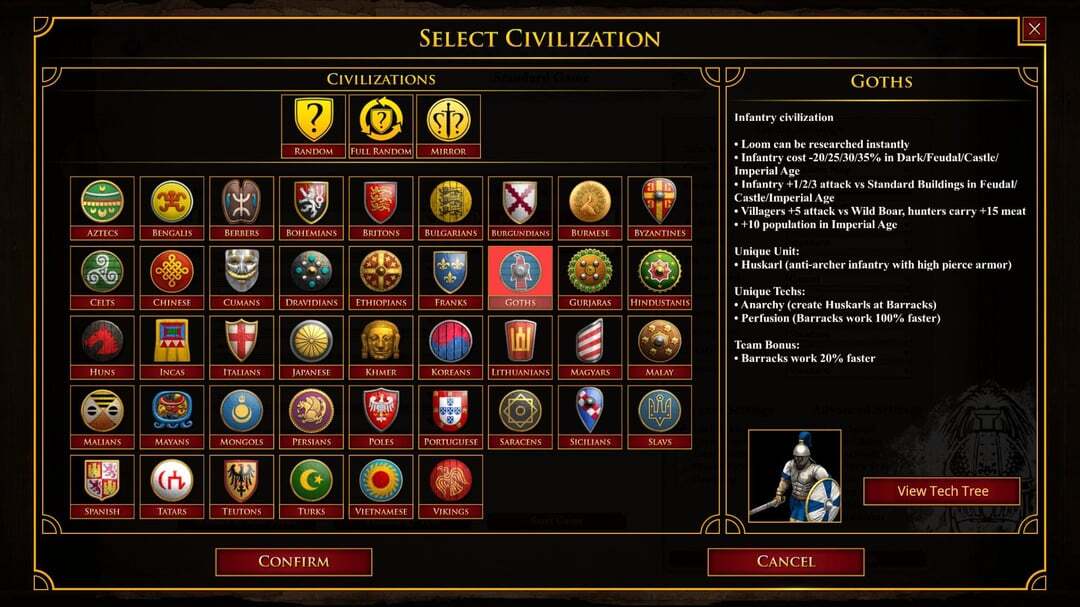The width and height of the screenshot is (1080, 607).
Task: Confirm the civilization selection
Action: (294, 562)
